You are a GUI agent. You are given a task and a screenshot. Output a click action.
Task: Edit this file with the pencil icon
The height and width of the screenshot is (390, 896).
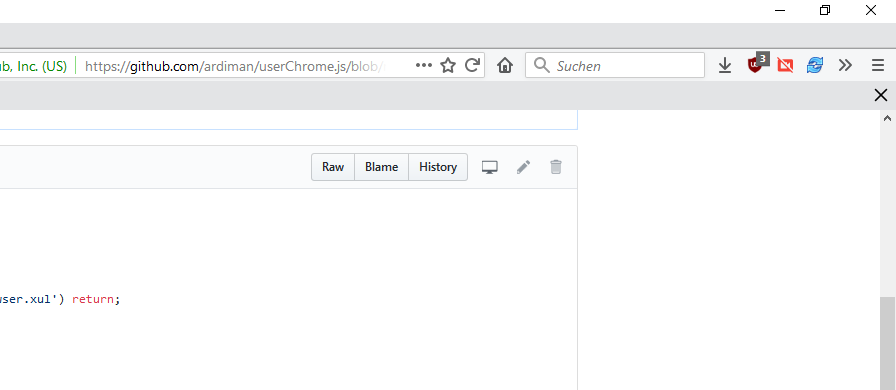pyautogui.click(x=523, y=167)
